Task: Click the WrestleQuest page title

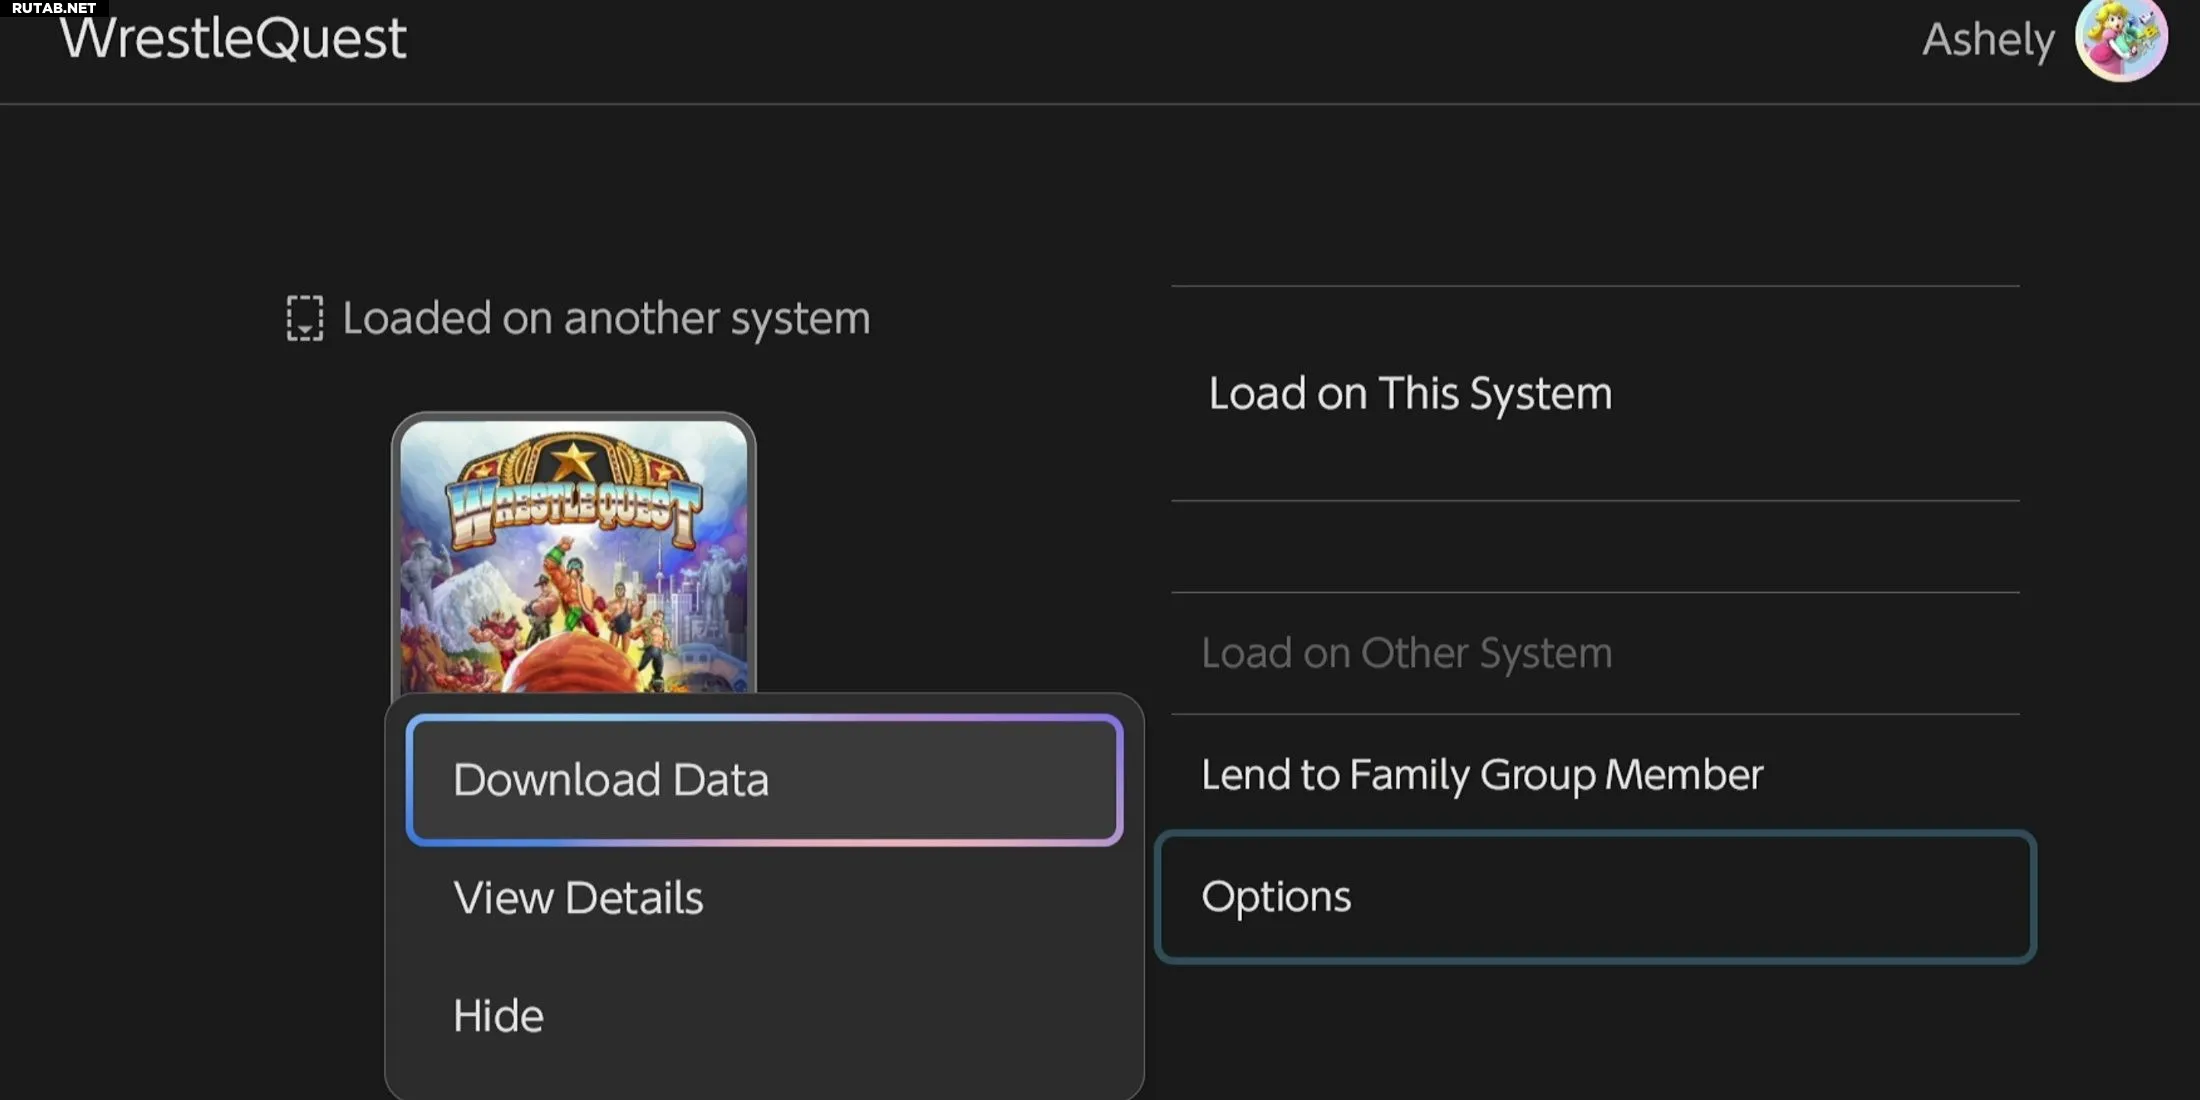Action: [x=233, y=38]
